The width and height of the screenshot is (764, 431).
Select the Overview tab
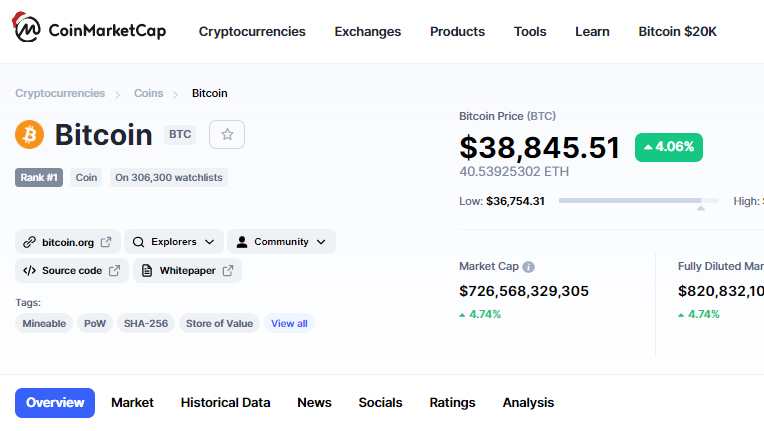(55, 403)
